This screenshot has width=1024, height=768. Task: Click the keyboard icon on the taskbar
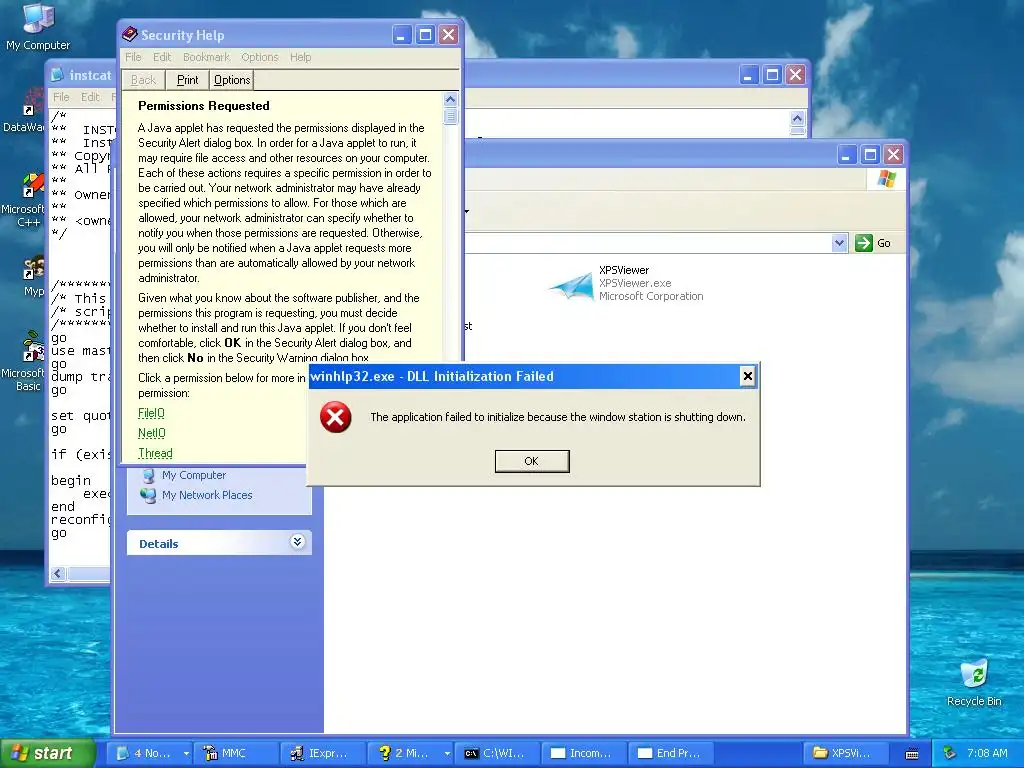pyautogui.click(x=912, y=754)
